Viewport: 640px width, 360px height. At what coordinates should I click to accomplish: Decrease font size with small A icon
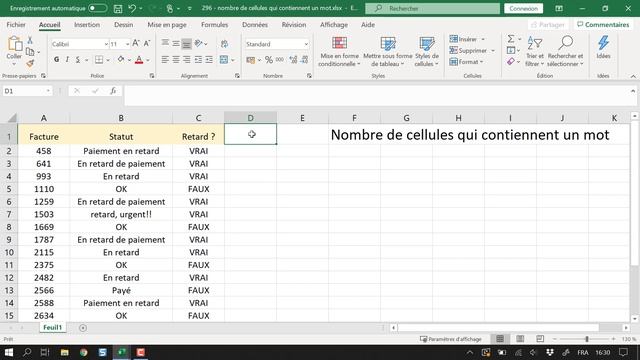tap(147, 43)
